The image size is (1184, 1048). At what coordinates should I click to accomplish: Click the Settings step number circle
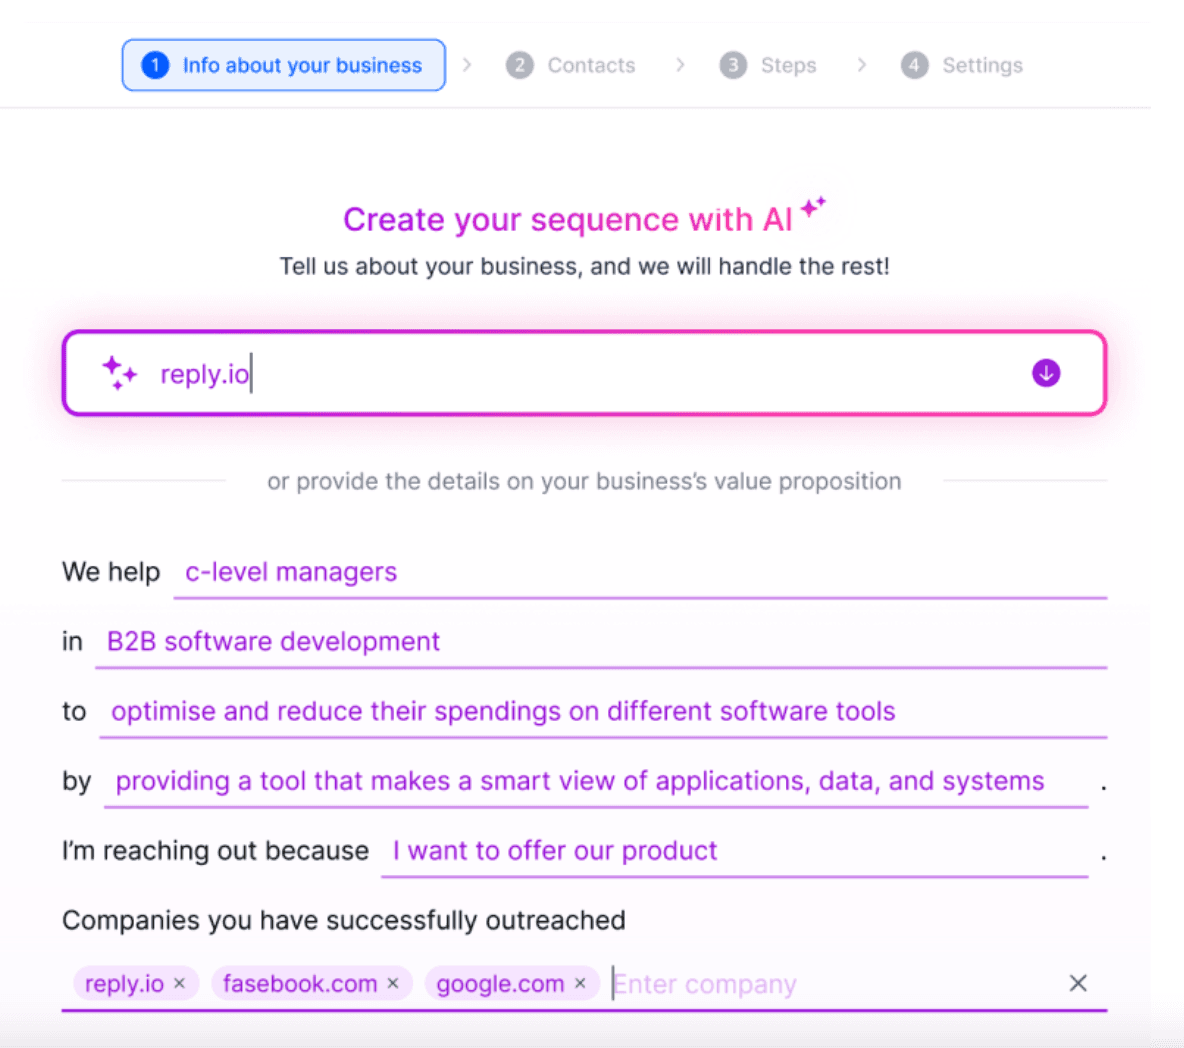click(913, 65)
